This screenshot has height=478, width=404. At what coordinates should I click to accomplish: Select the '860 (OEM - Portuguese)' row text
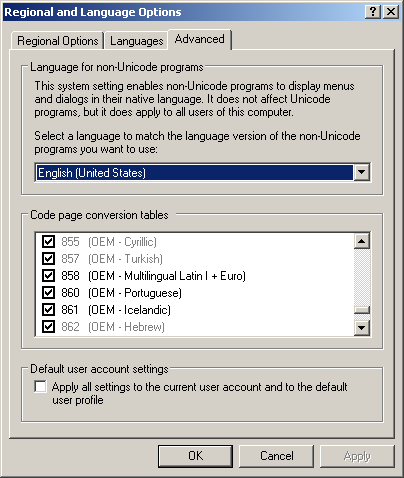click(121, 293)
